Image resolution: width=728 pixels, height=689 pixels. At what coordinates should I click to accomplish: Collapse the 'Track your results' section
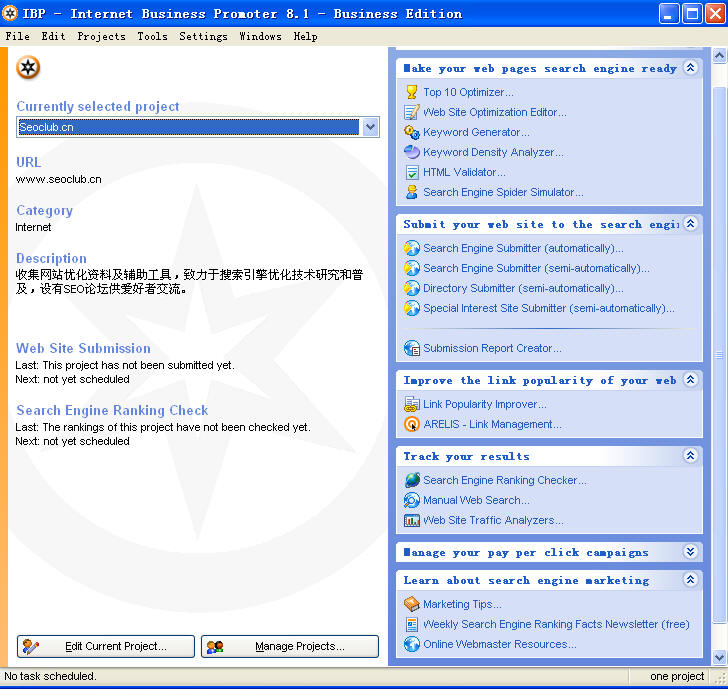(690, 456)
